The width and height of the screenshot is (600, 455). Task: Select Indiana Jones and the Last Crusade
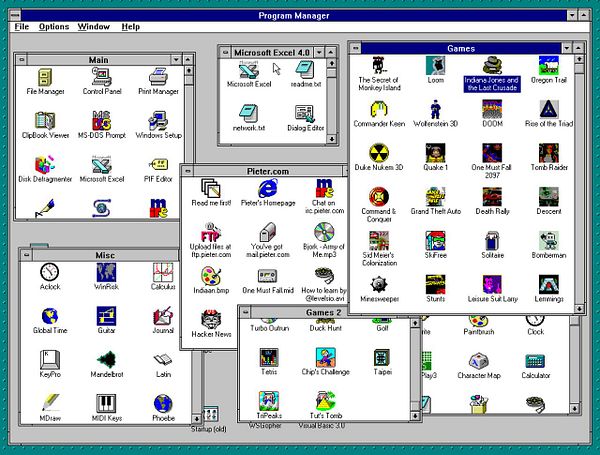[492, 73]
